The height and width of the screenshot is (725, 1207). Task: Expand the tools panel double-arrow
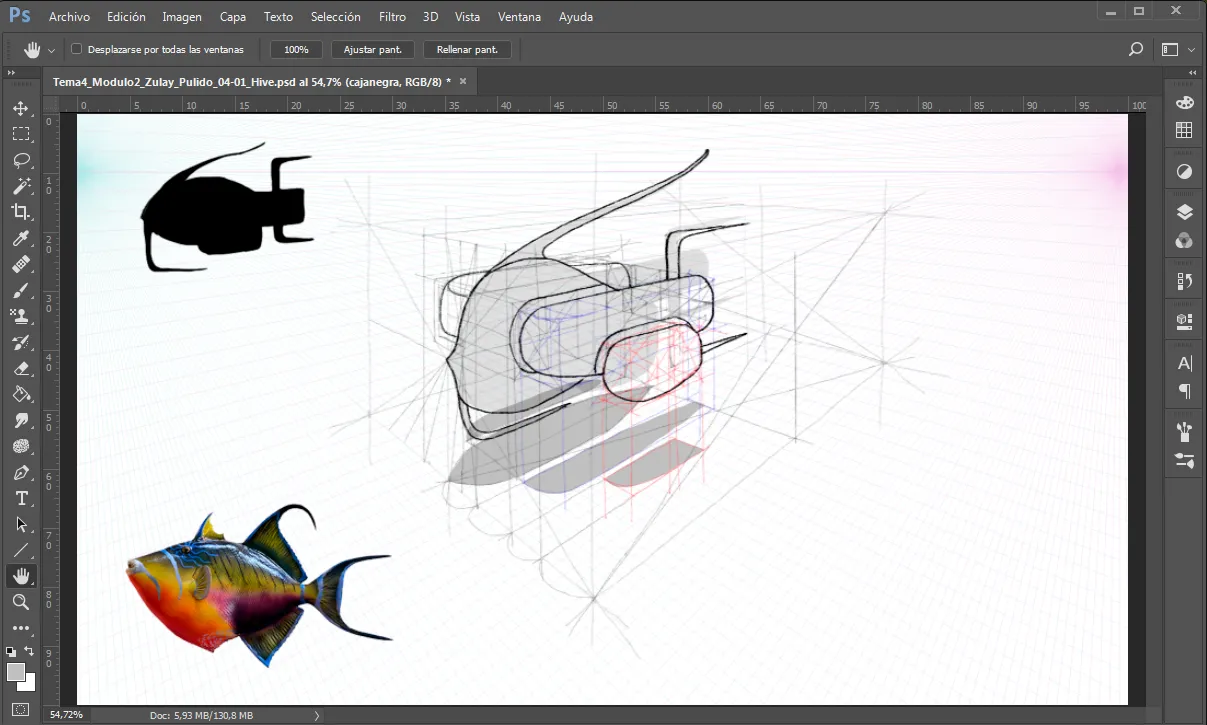[x=11, y=73]
